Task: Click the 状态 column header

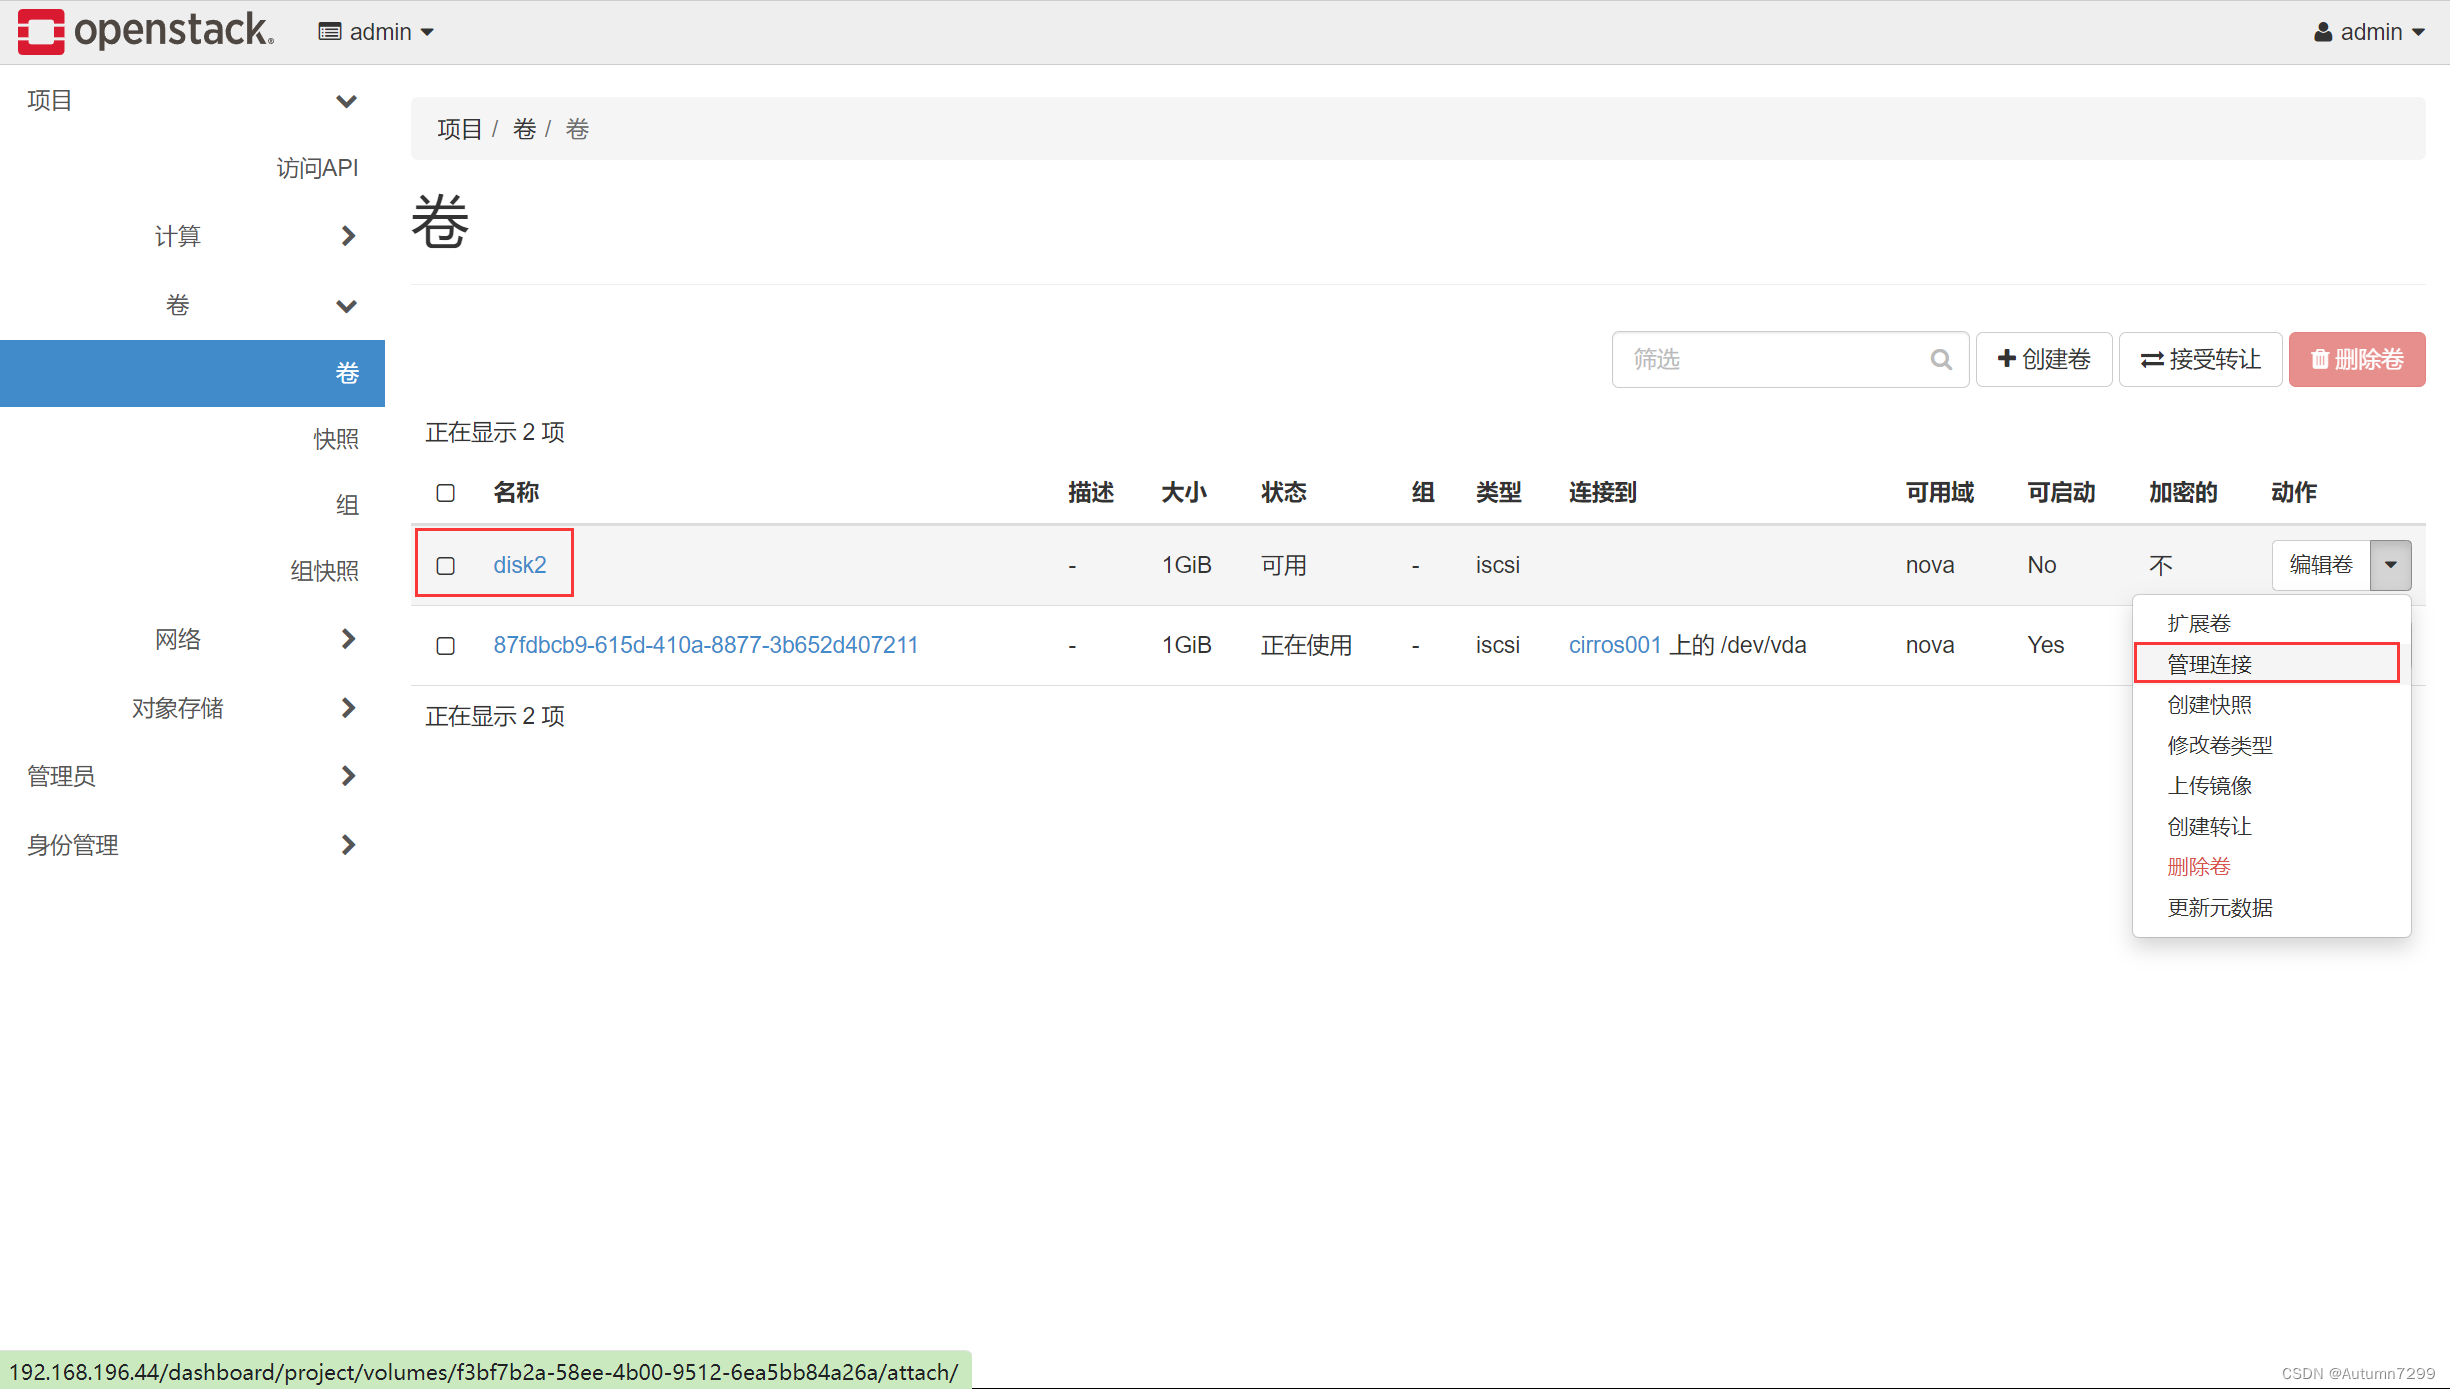Action: (1284, 492)
